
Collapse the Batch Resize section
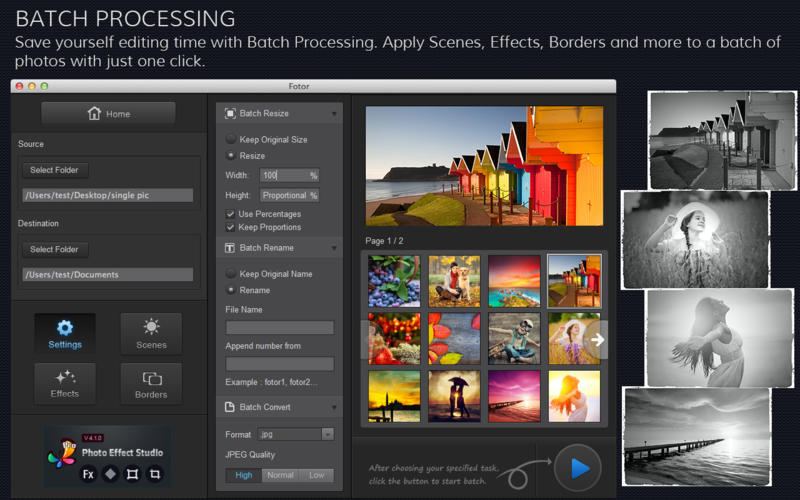click(x=334, y=114)
